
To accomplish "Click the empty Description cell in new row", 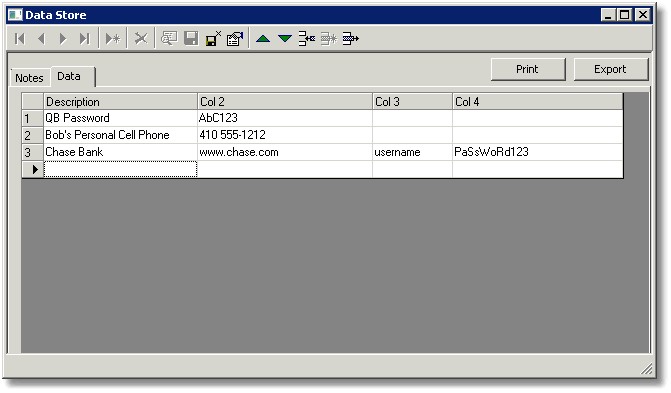I will coord(120,169).
